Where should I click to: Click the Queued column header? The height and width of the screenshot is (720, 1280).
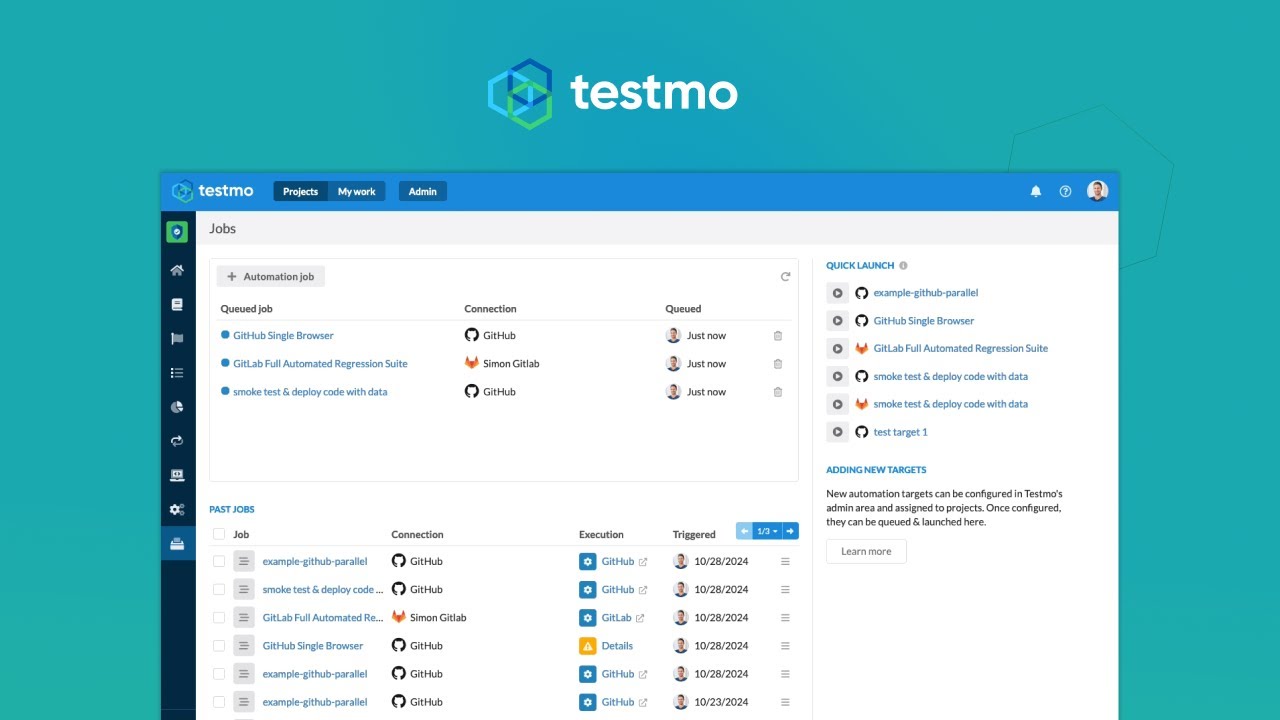click(683, 309)
